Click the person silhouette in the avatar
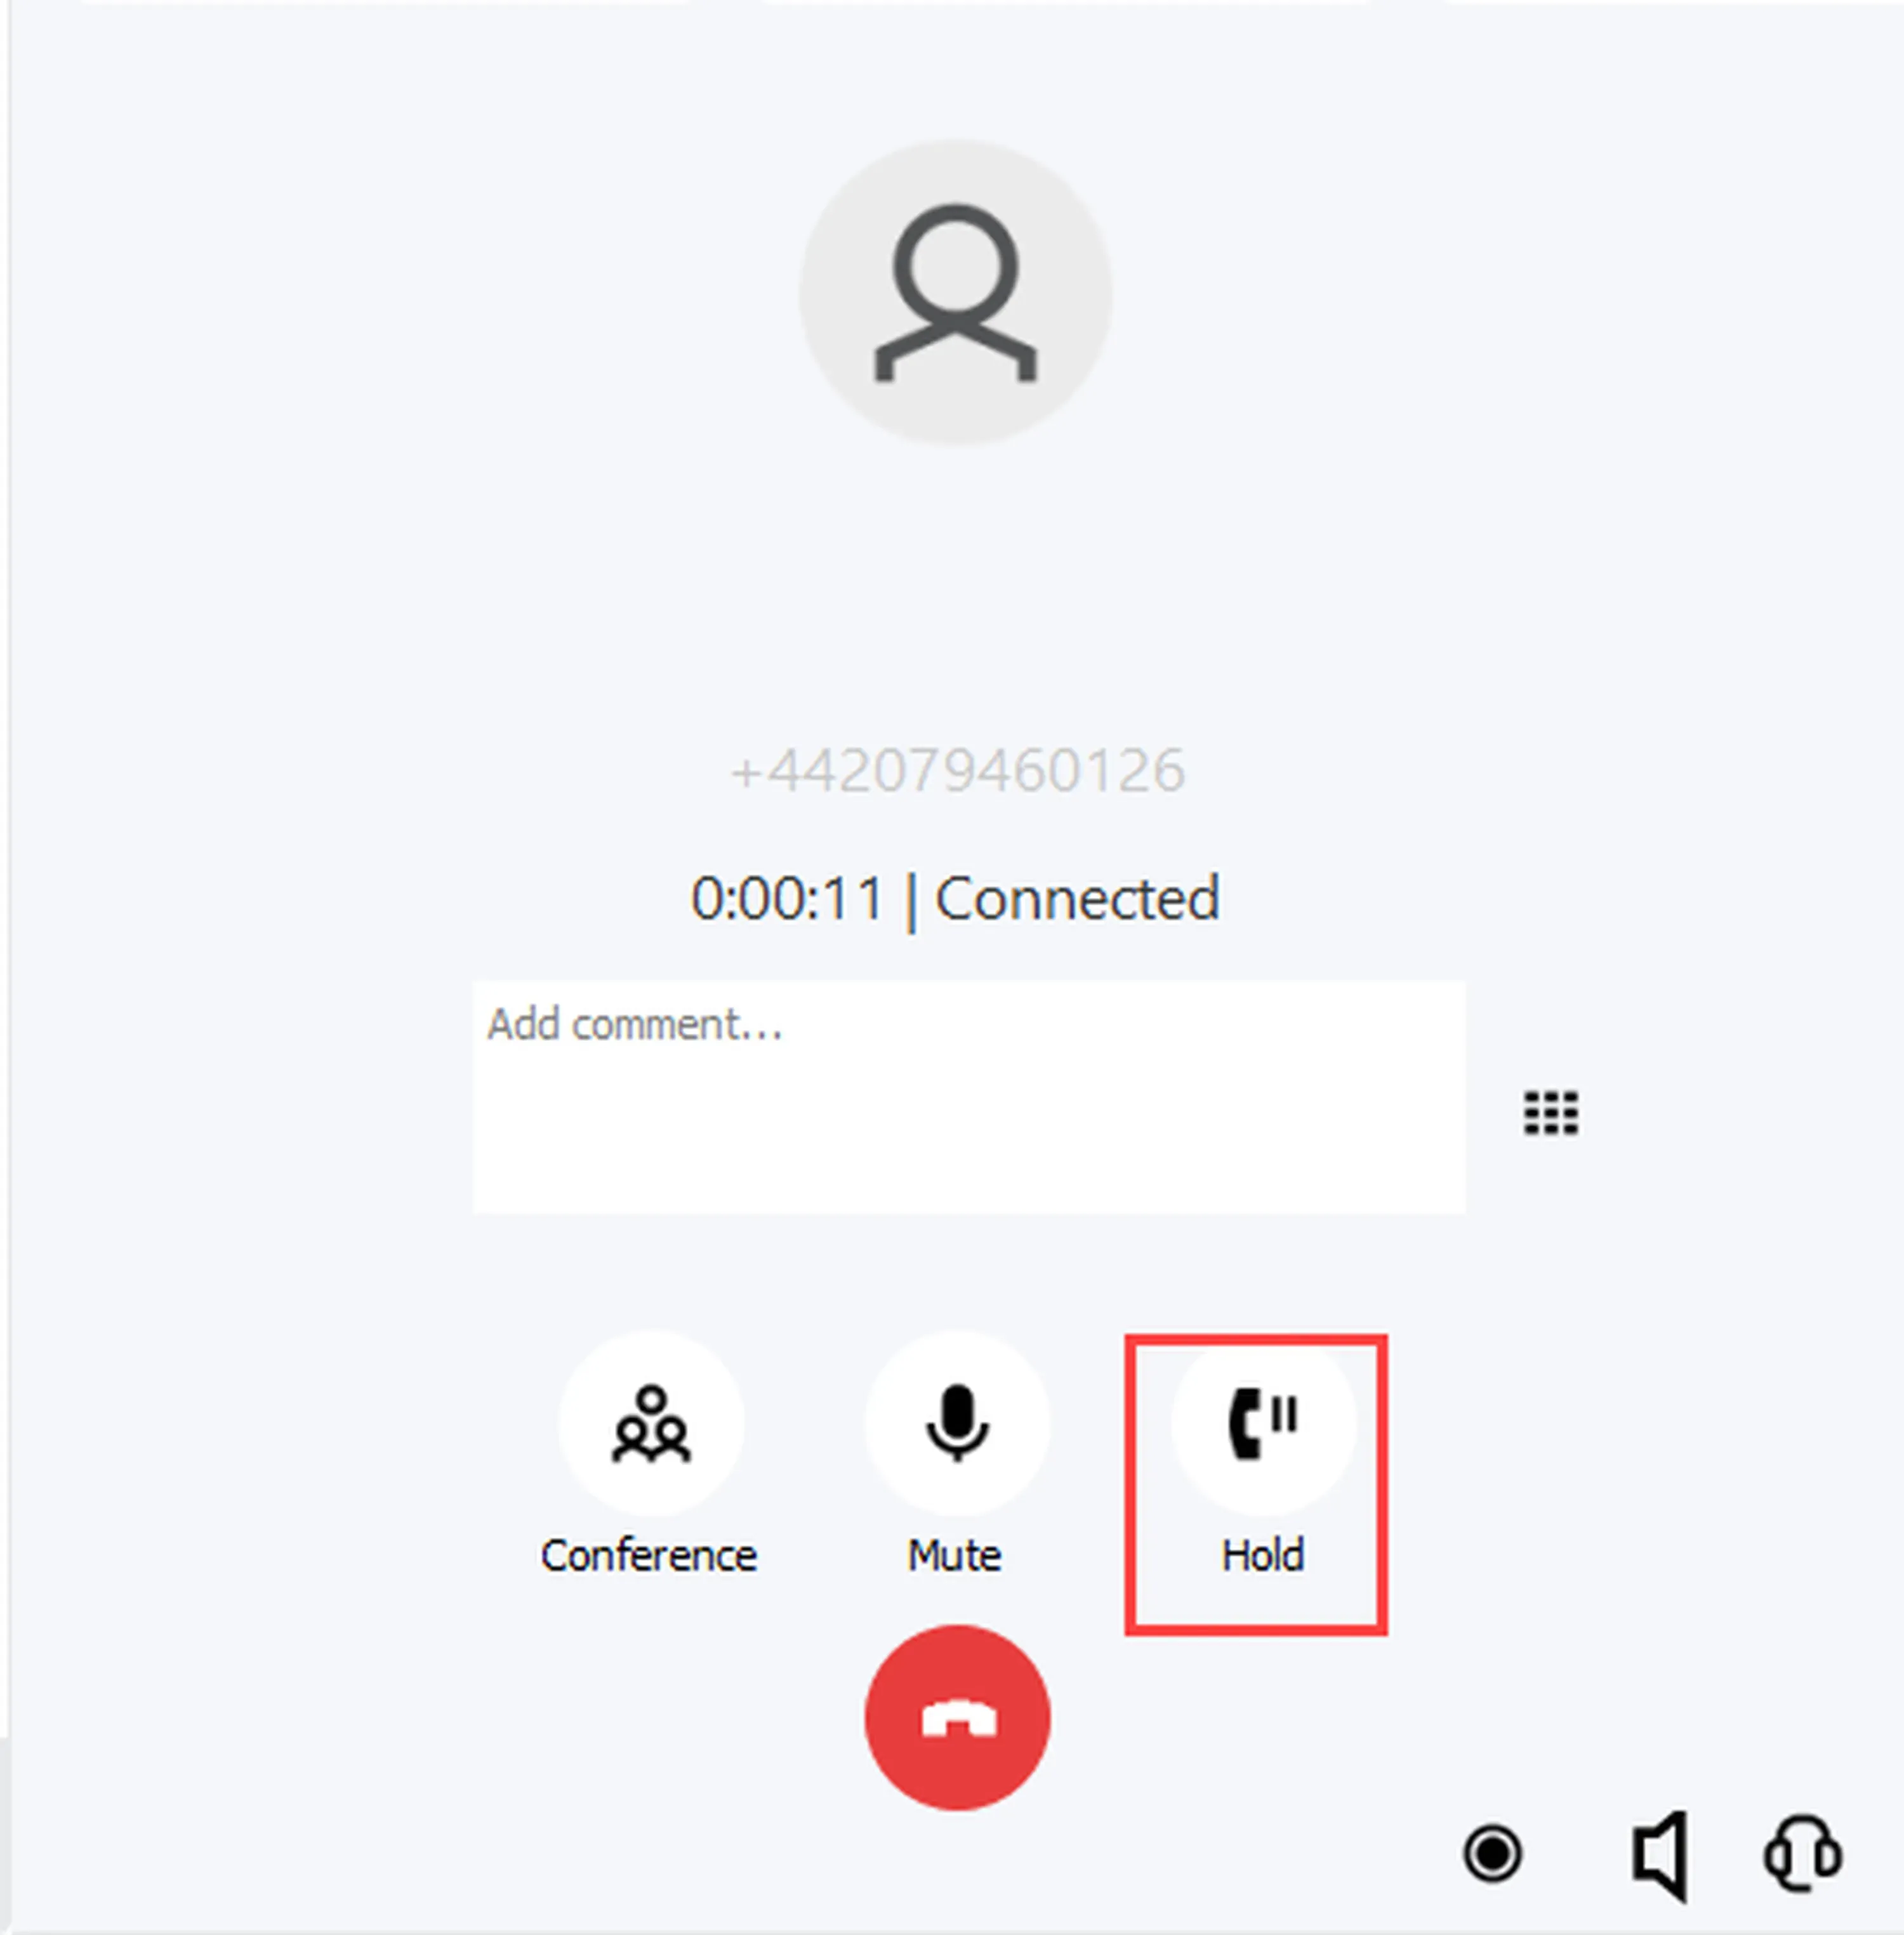The height and width of the screenshot is (1935, 1904). click(x=955, y=292)
